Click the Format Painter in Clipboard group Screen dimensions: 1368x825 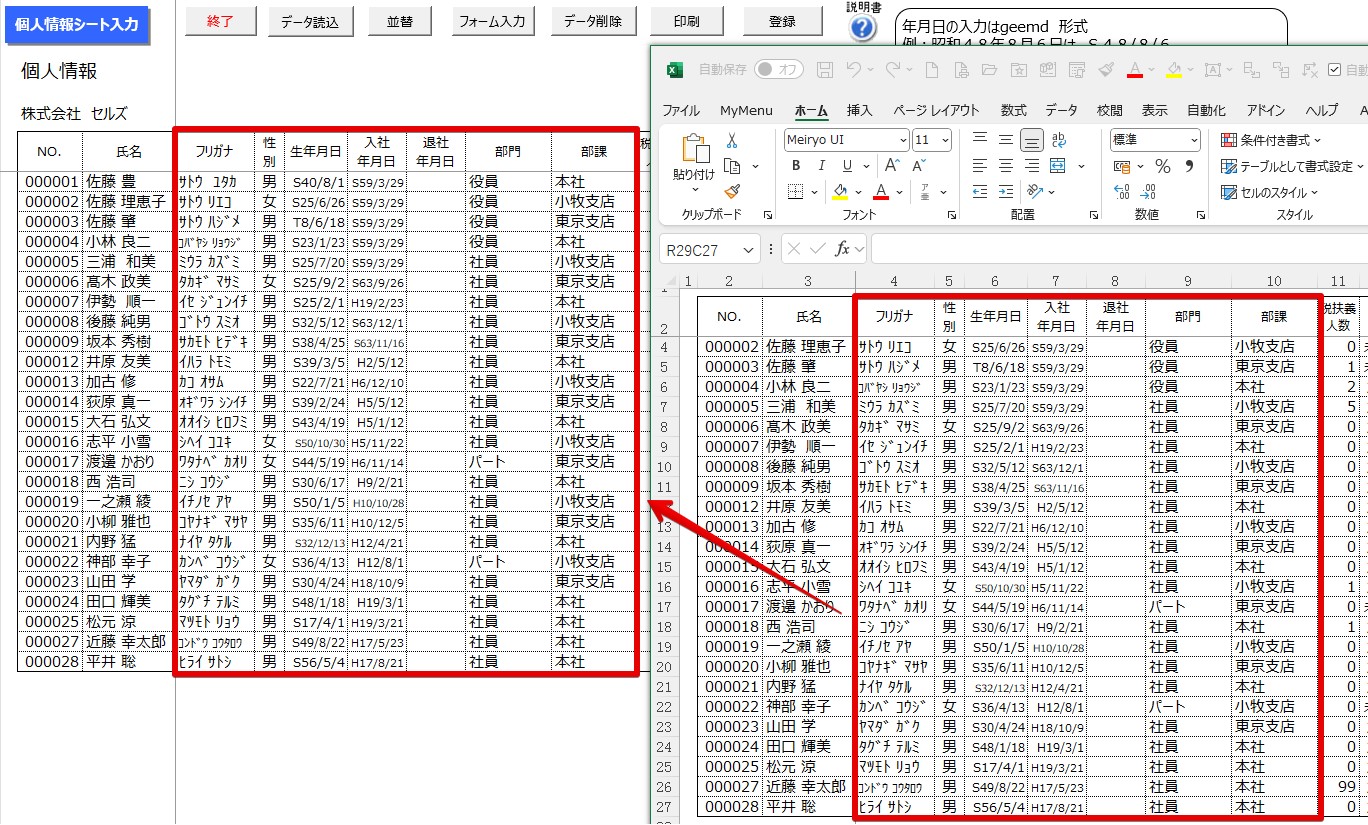(x=732, y=190)
